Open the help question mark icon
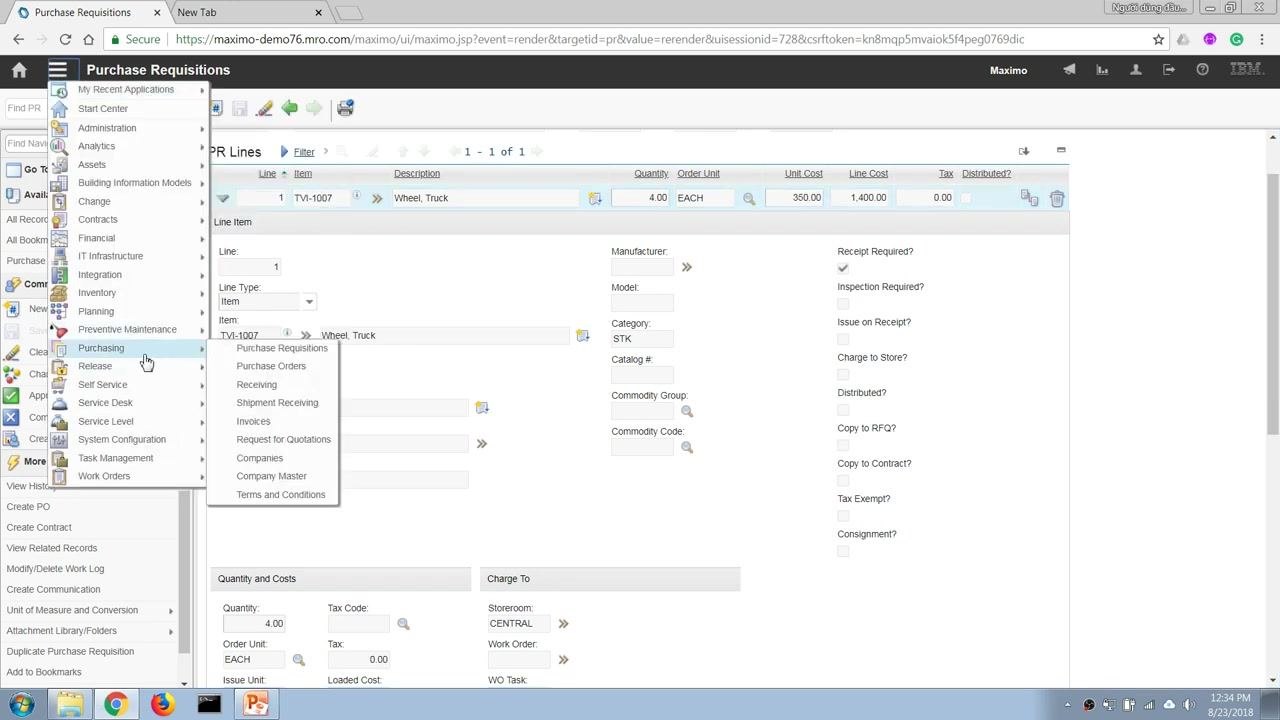This screenshot has width=1280, height=720. click(x=1203, y=70)
